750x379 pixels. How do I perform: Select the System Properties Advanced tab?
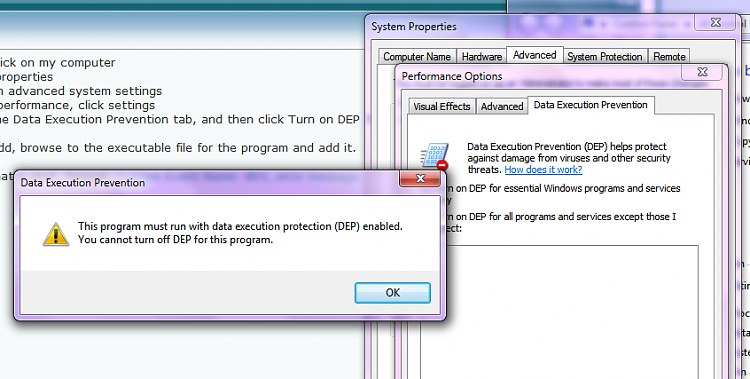pyautogui.click(x=535, y=55)
